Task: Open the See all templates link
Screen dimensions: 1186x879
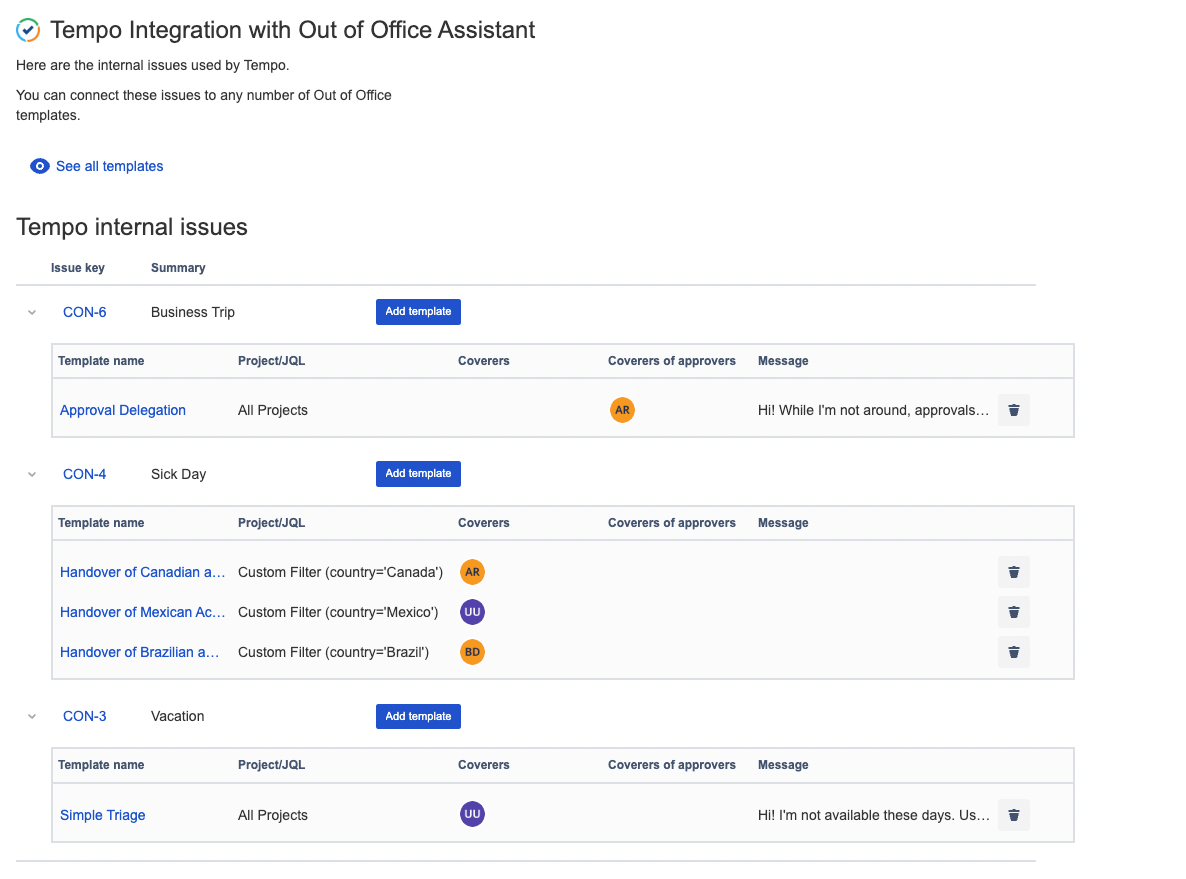Action: point(110,166)
